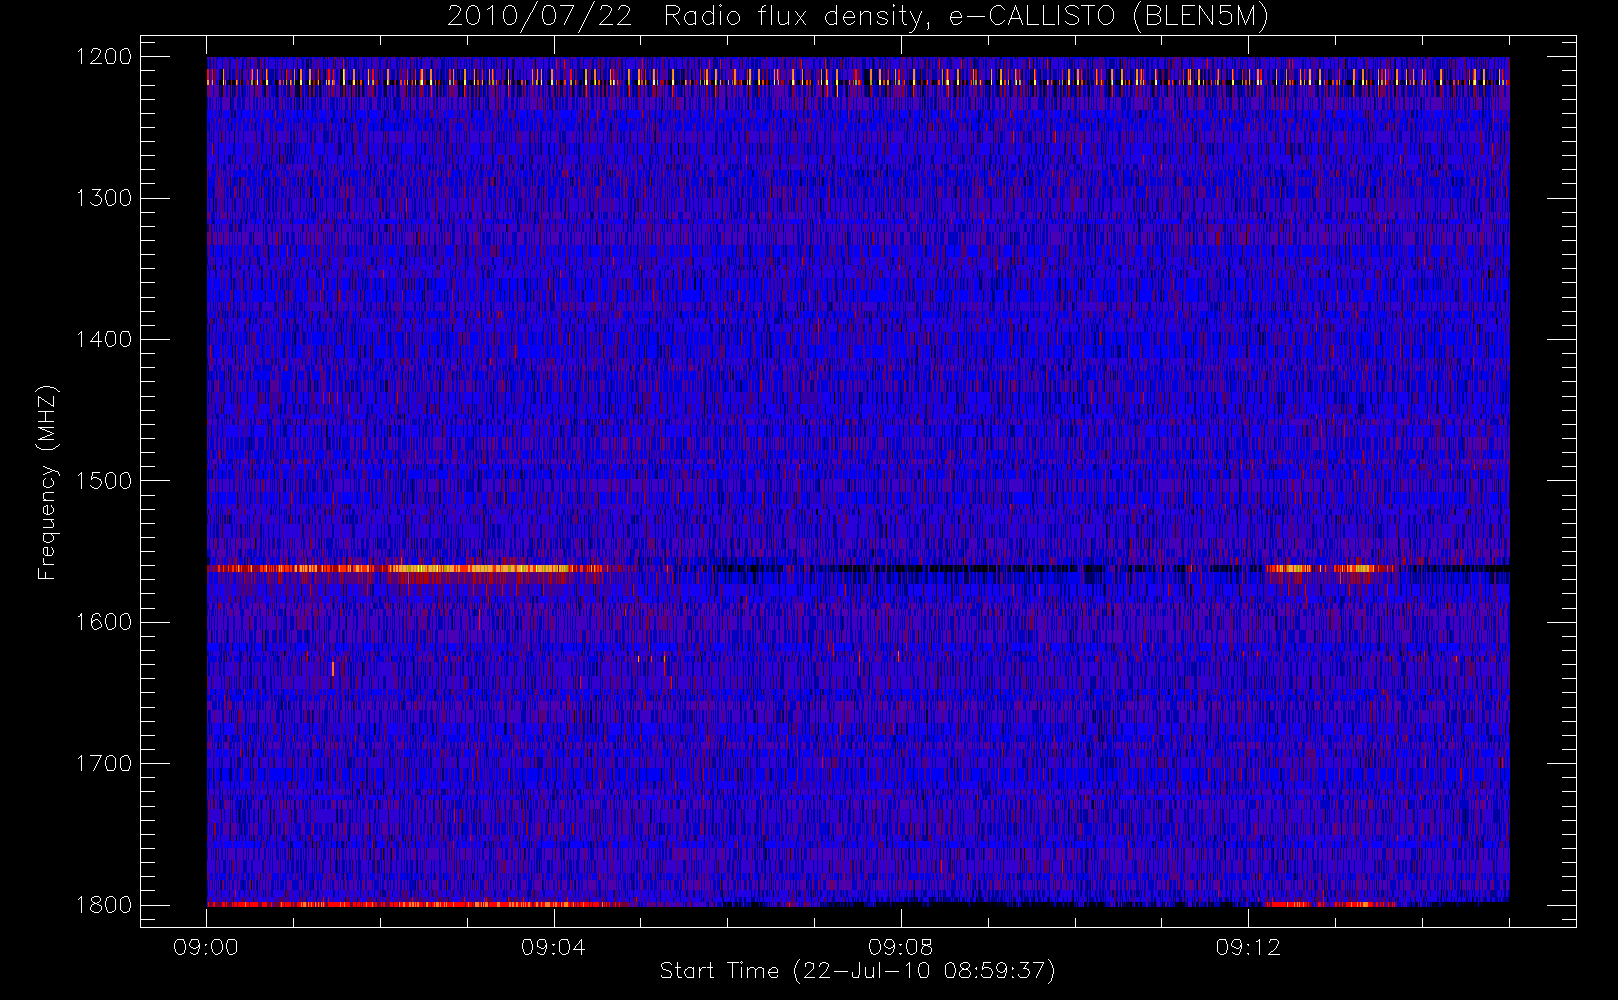Click the 09:00 time tick label
Viewport: 1618px width, 1000px height.
206,947
